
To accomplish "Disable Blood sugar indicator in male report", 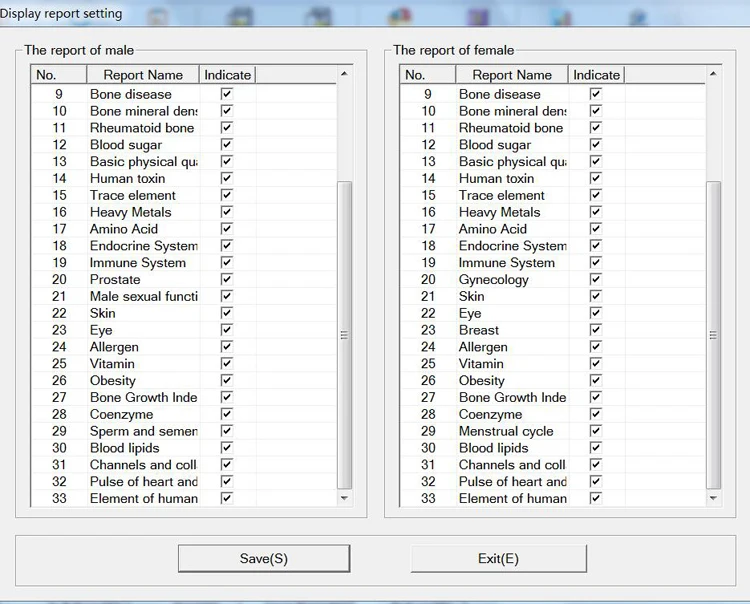I will [x=227, y=145].
